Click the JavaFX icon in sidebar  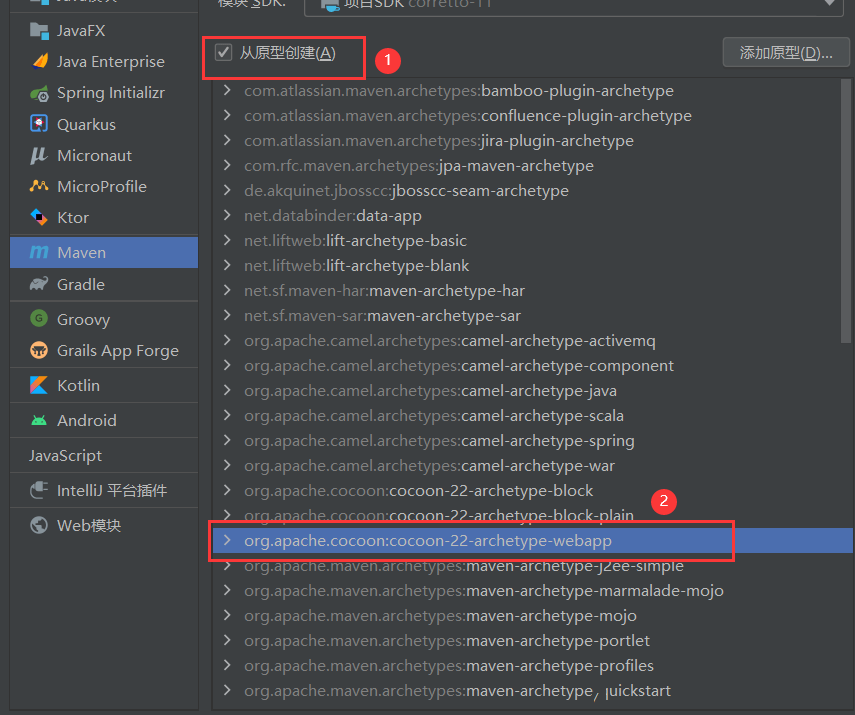39,31
